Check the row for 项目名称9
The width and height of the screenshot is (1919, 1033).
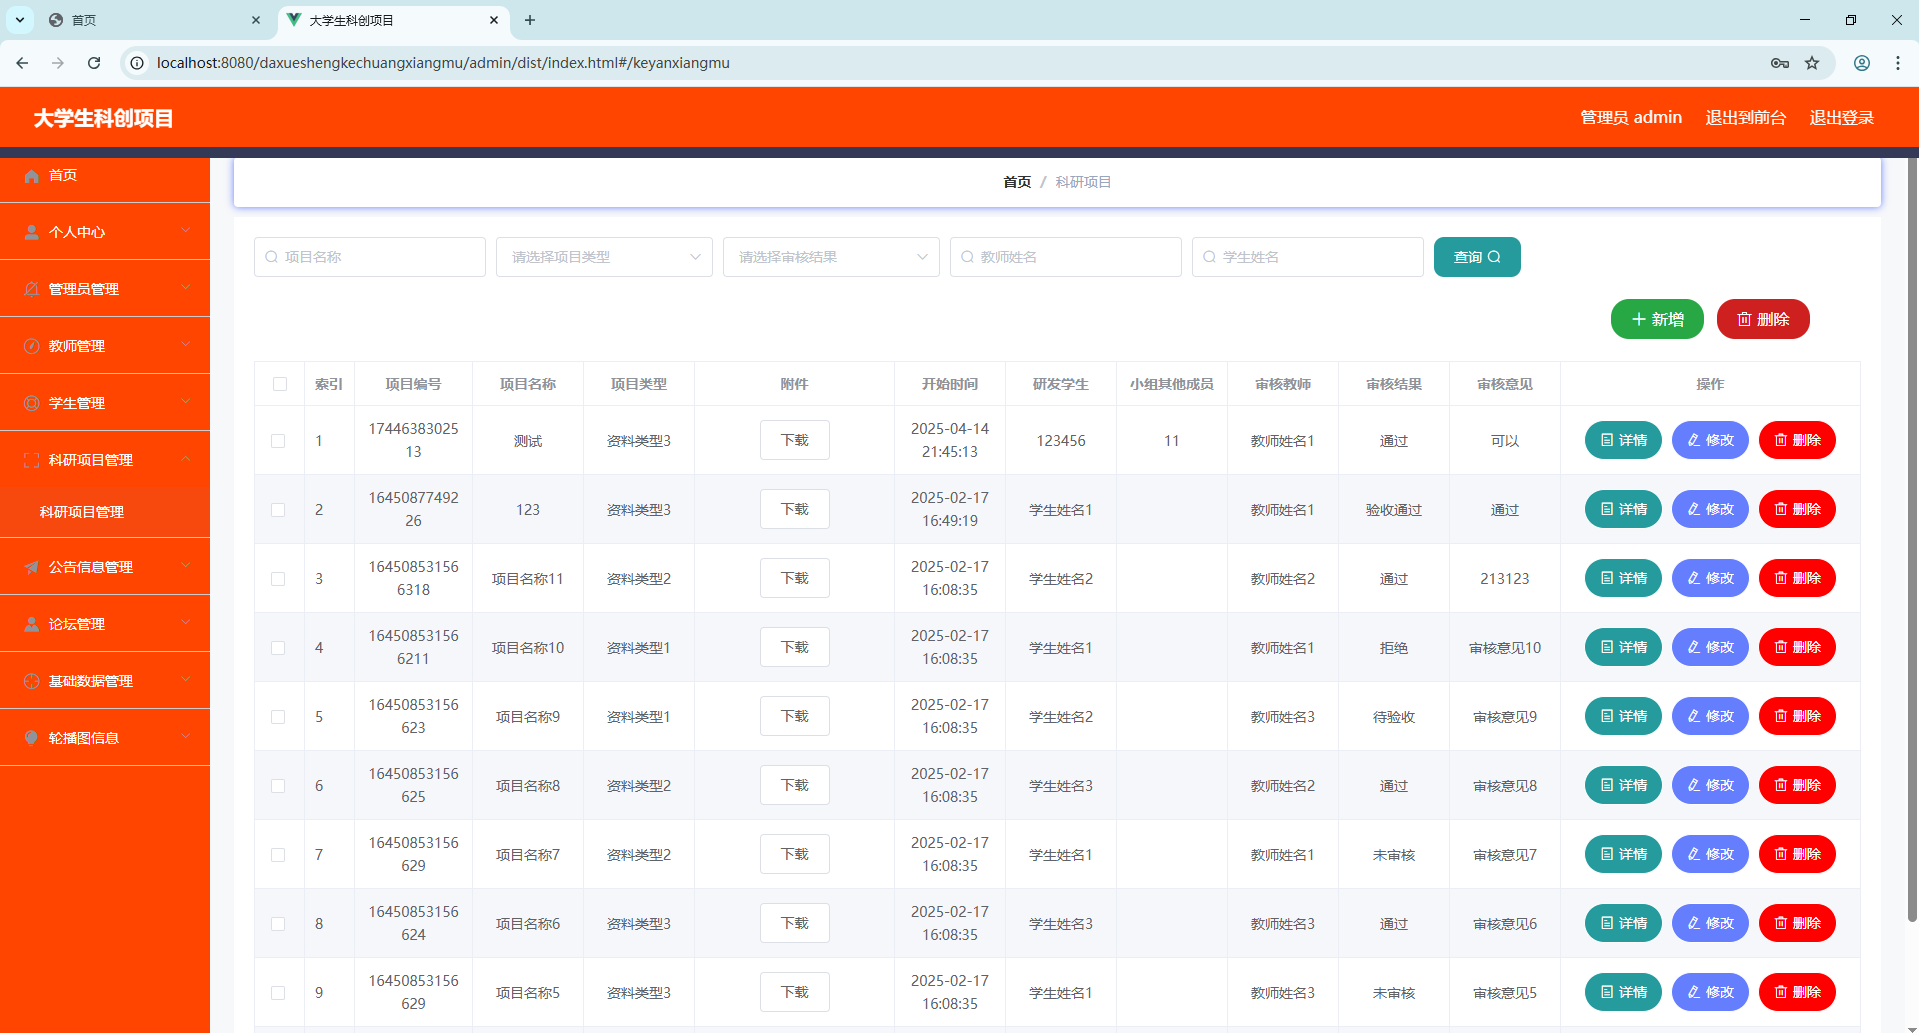pos(278,717)
